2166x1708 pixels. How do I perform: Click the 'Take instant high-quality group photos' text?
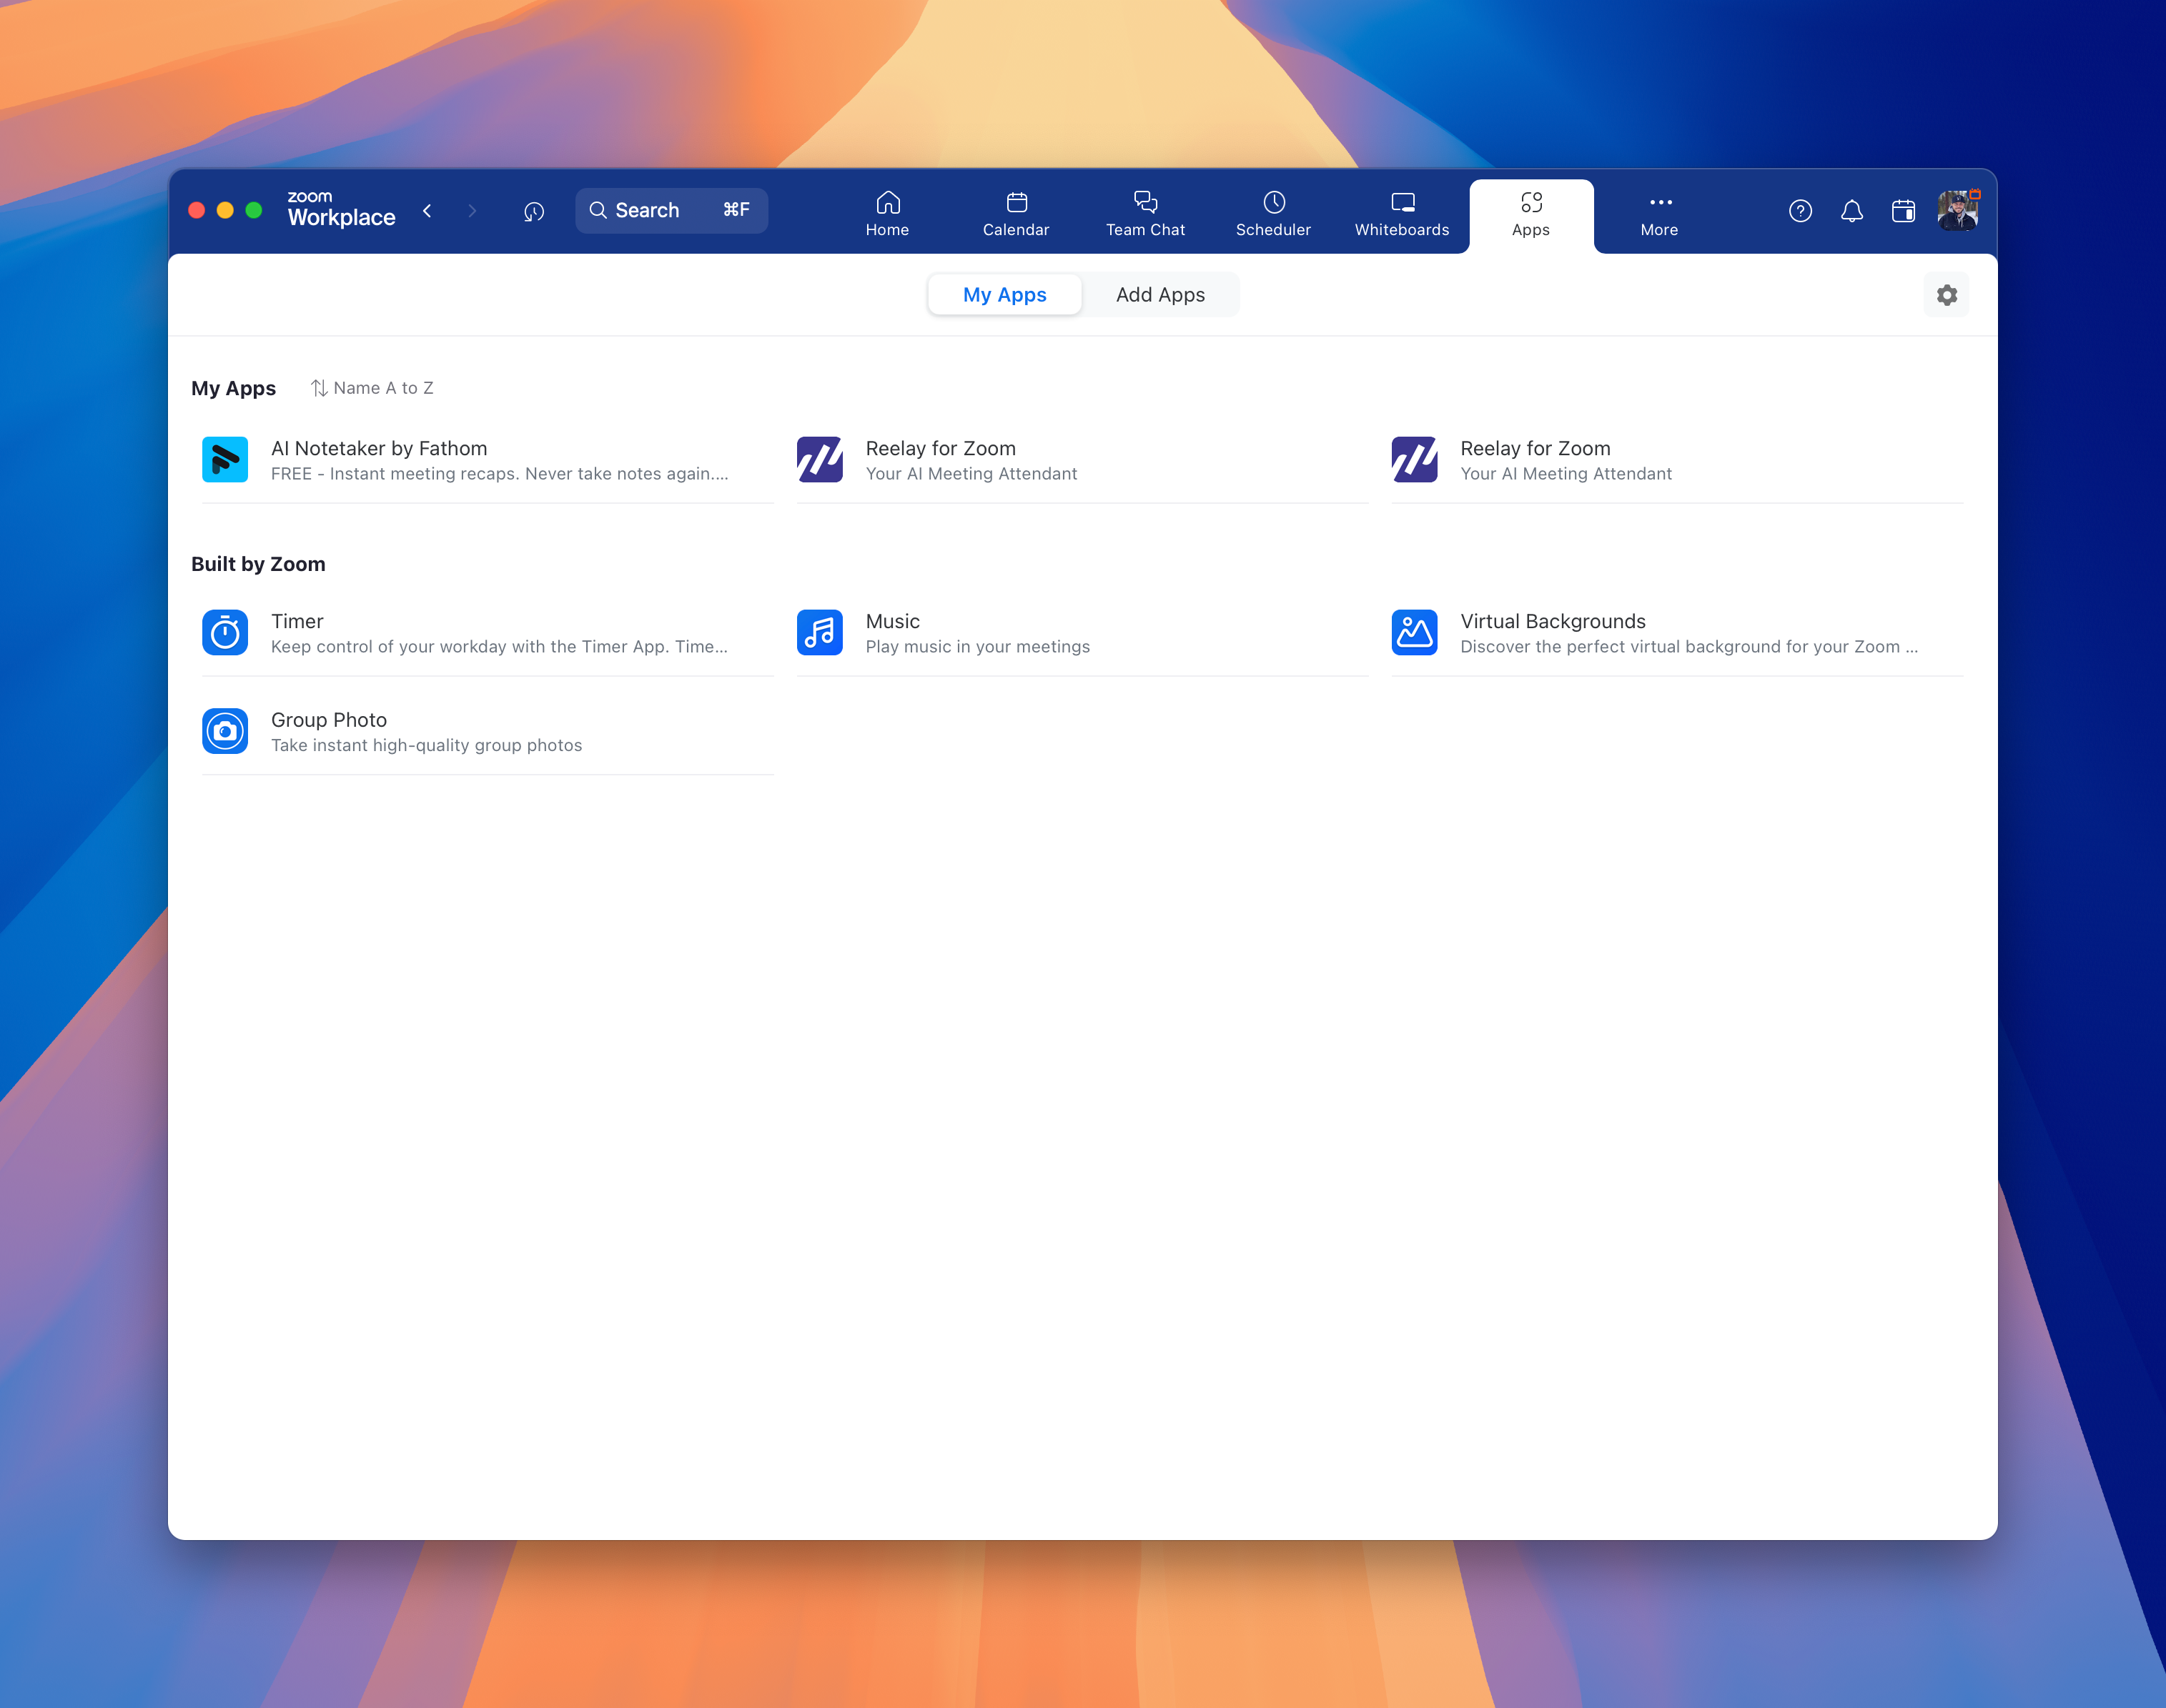click(426, 746)
